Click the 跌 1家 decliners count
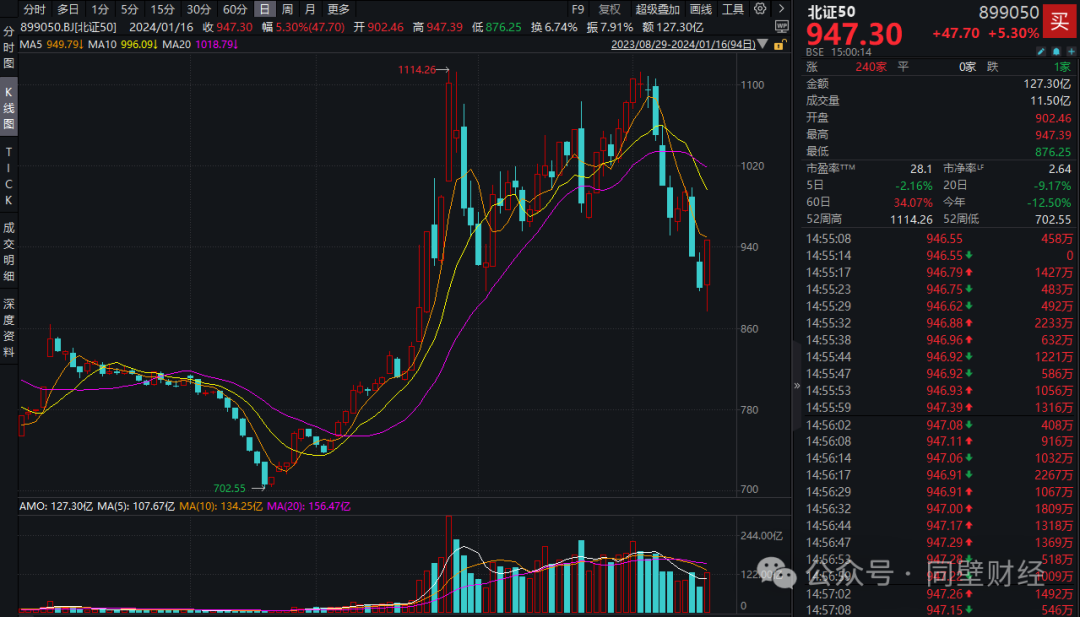Screen dimensions: 1080x617 pyautogui.click(x=1029, y=67)
